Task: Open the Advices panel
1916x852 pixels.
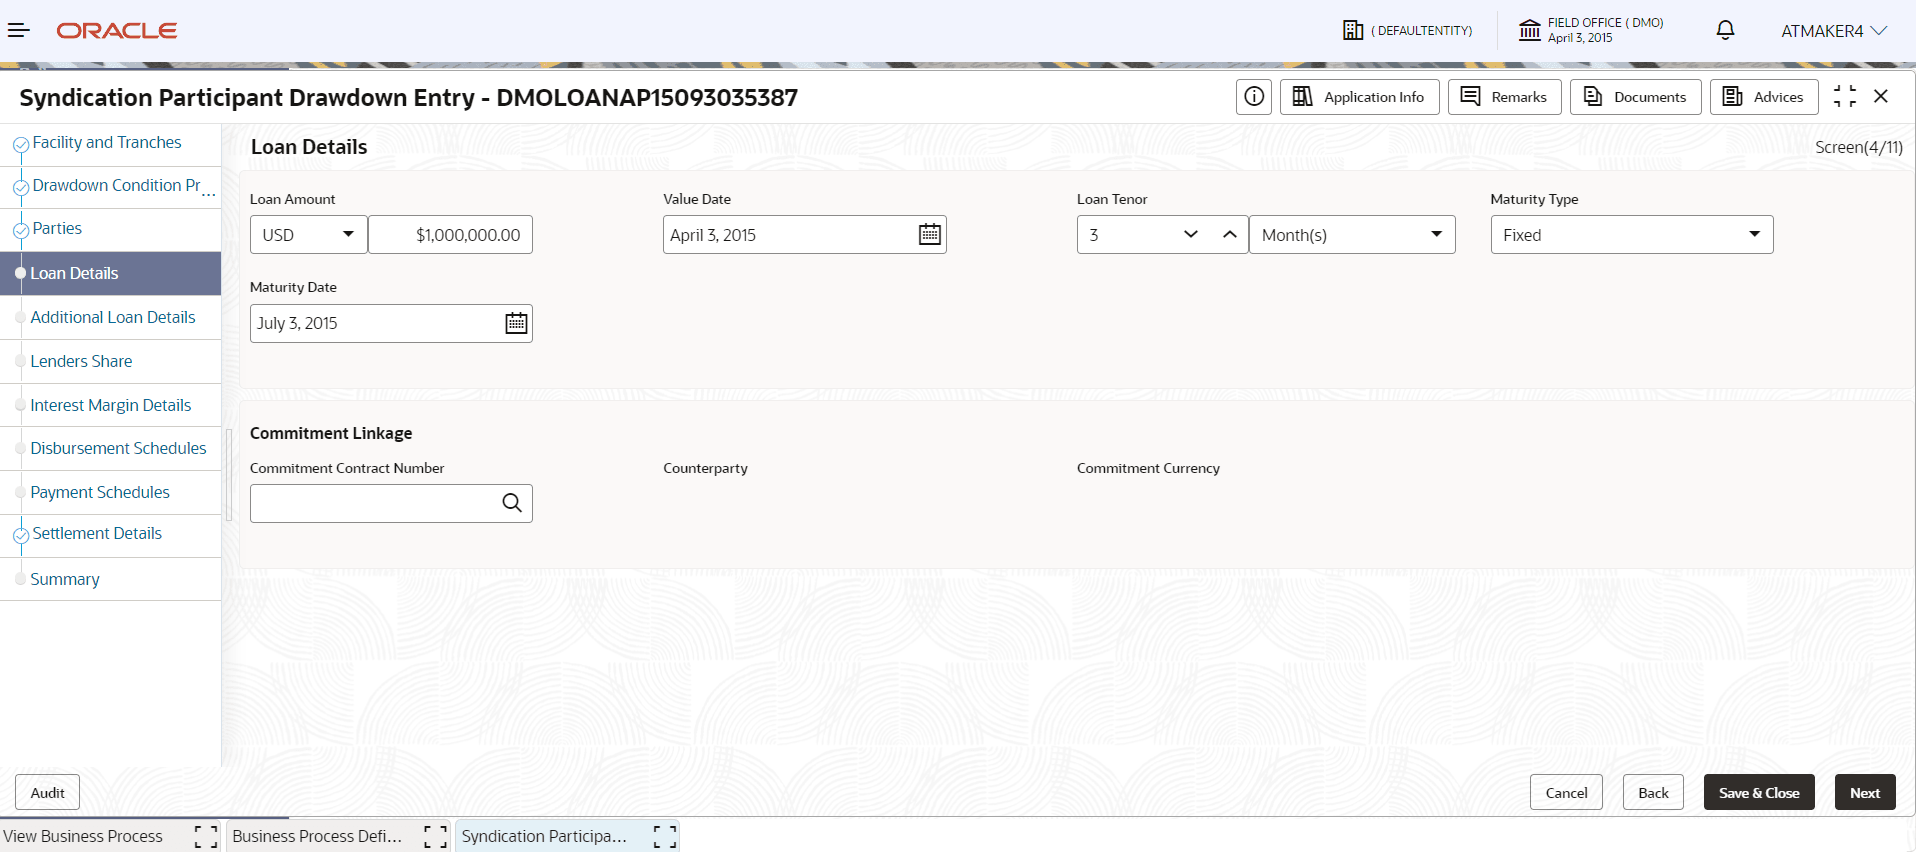Action: pyautogui.click(x=1764, y=97)
